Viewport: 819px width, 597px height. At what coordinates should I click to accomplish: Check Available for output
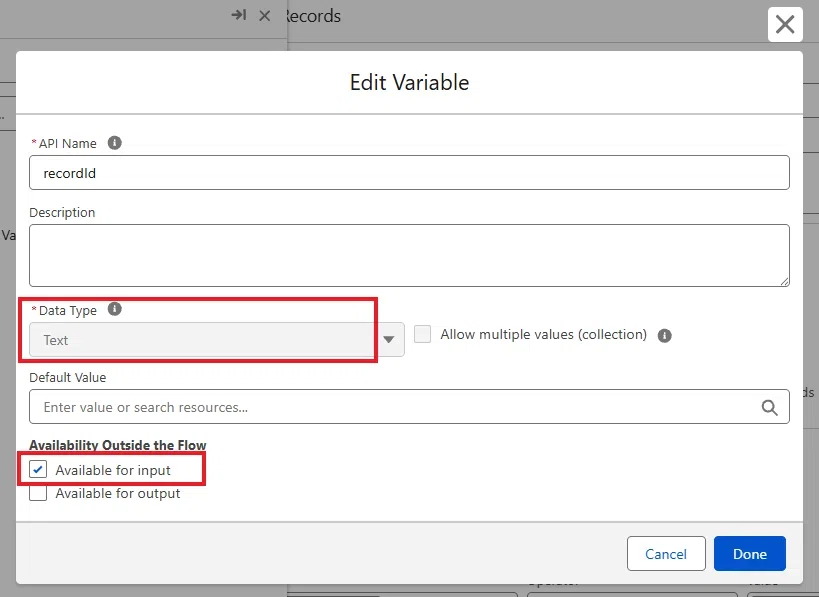coord(38,493)
